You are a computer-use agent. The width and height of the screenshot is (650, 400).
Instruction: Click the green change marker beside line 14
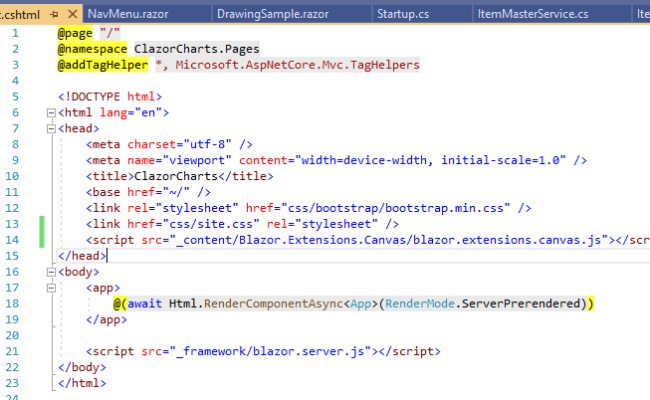click(x=41, y=240)
